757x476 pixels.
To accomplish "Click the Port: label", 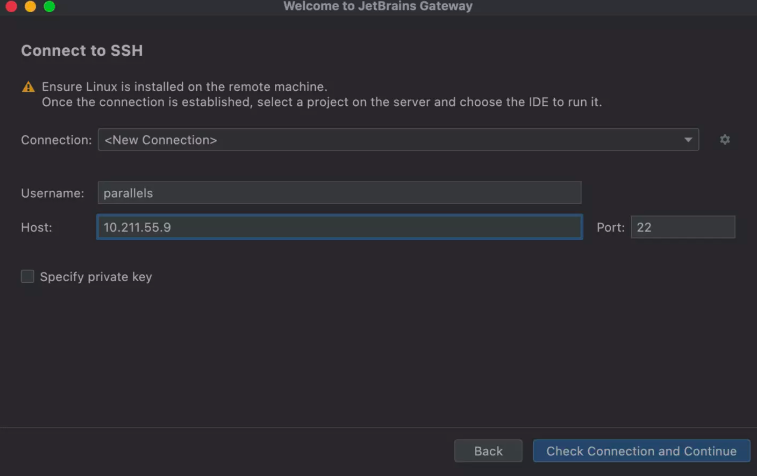I will point(610,228).
